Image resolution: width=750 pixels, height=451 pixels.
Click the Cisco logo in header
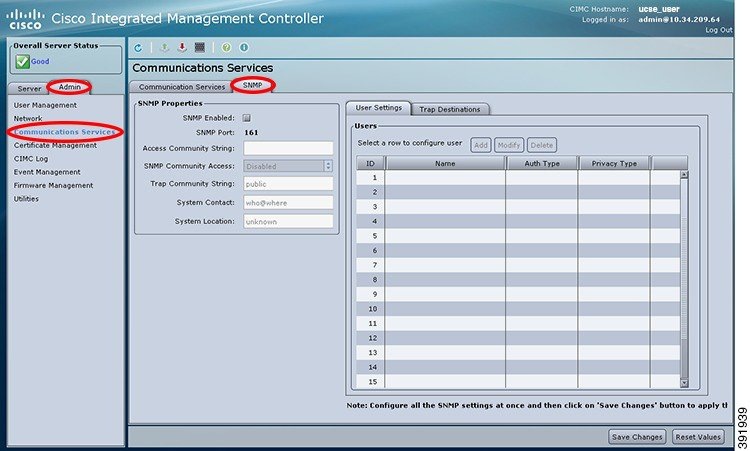click(x=25, y=18)
